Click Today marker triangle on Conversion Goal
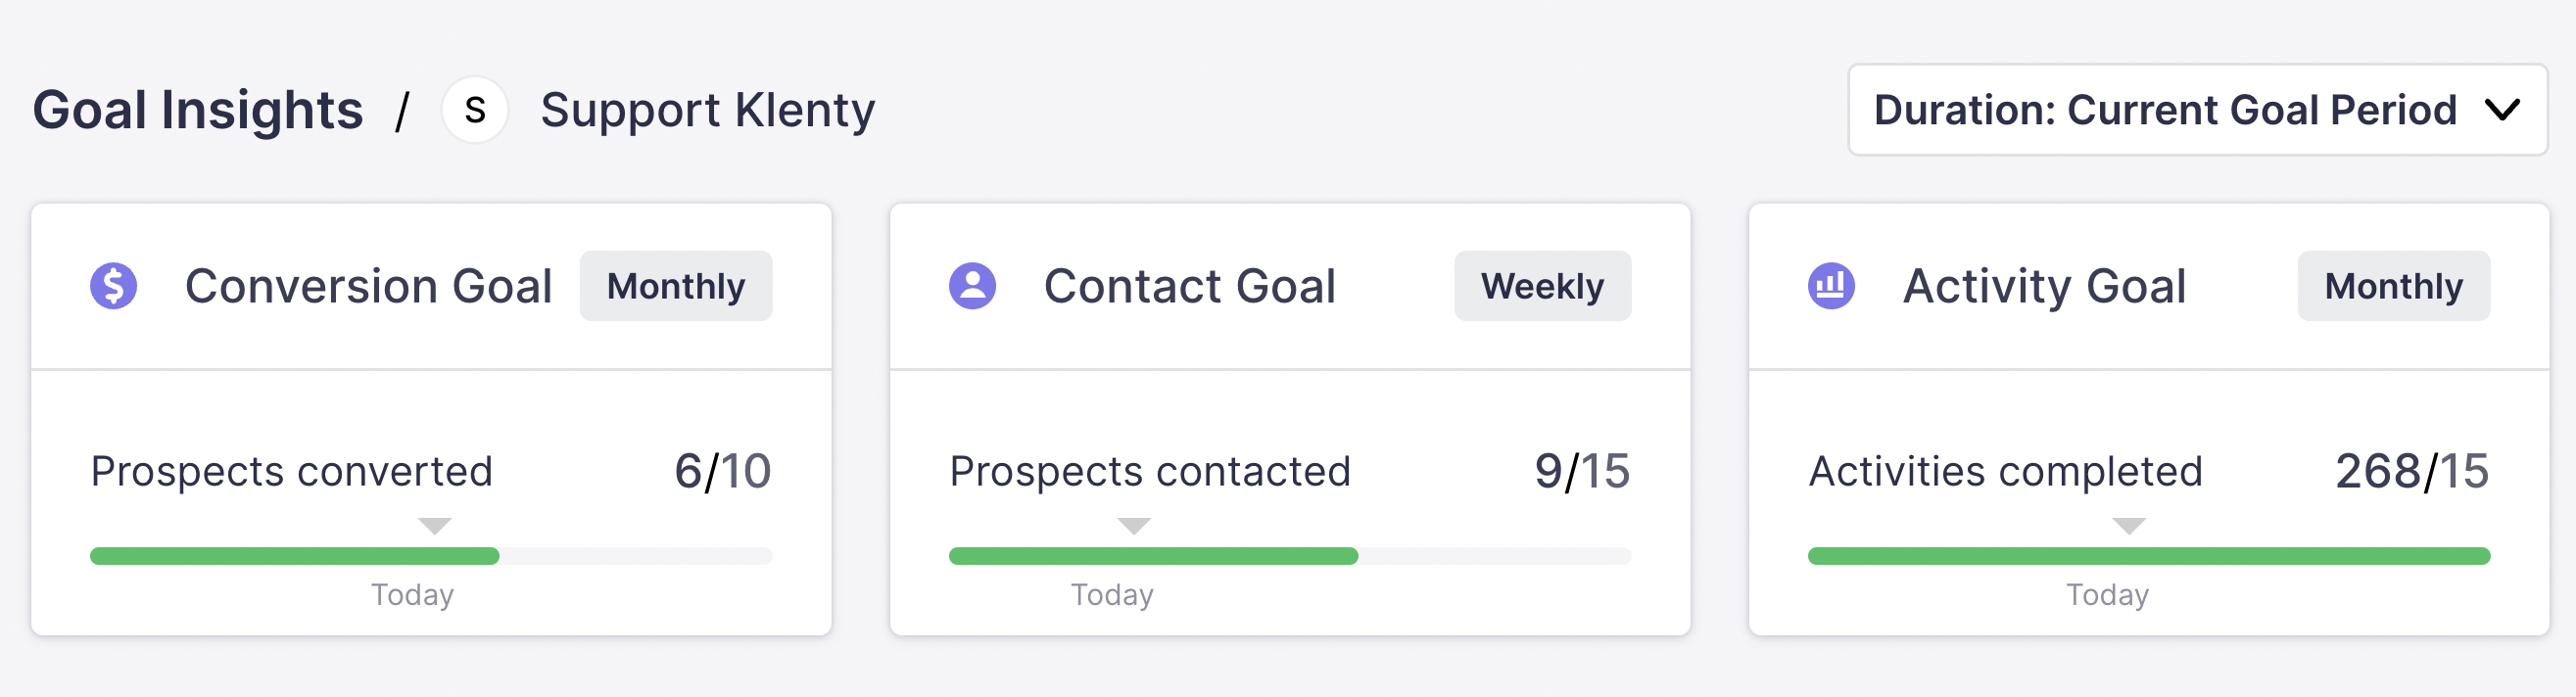 coord(434,526)
